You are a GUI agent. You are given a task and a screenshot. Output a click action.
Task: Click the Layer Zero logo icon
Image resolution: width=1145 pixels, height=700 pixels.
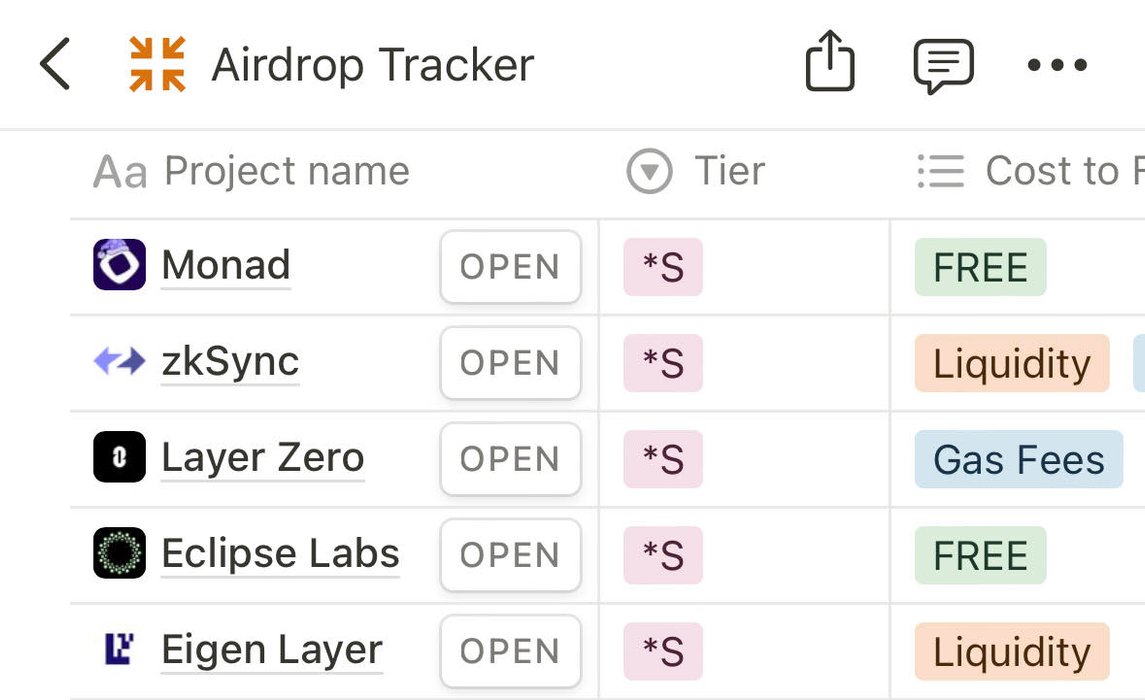click(120, 457)
